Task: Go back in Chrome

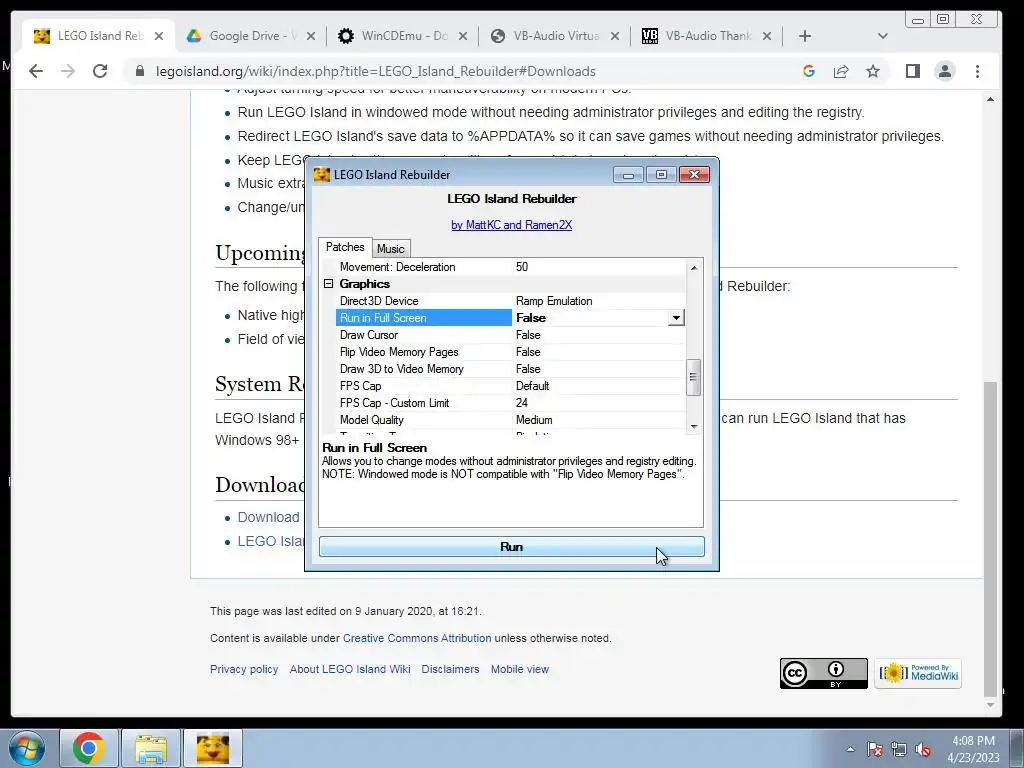Action: (x=36, y=71)
